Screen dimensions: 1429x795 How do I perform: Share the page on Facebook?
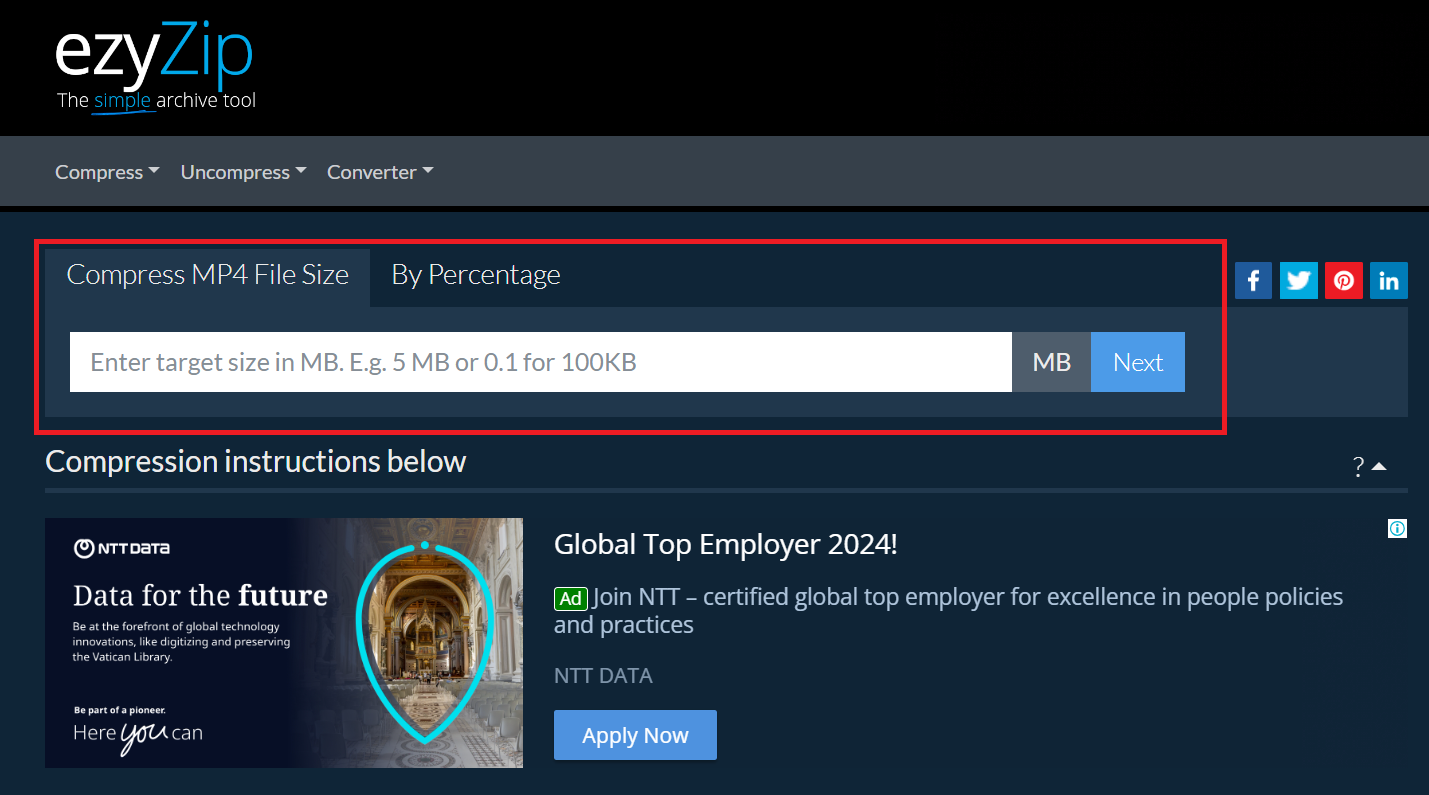(x=1252, y=280)
